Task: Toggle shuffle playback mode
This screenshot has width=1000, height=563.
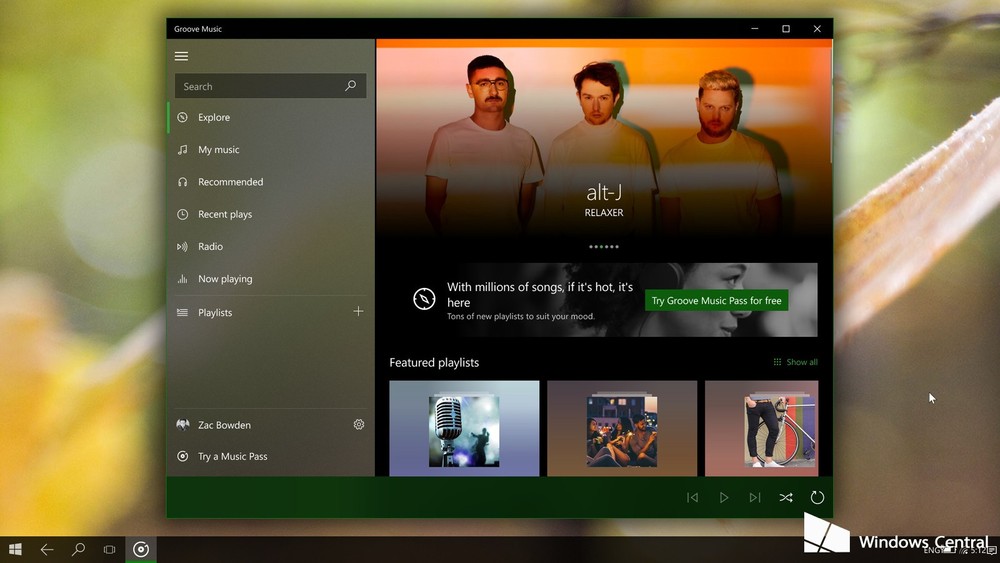Action: 786,497
